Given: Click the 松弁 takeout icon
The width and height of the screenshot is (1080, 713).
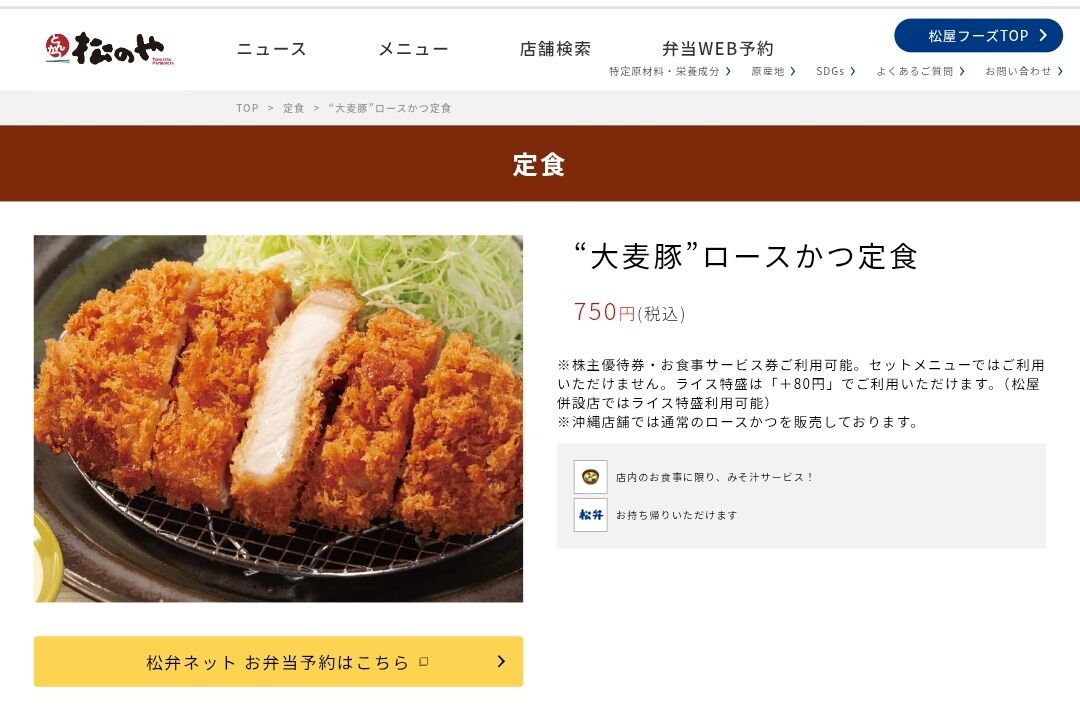Looking at the screenshot, I should [x=590, y=515].
